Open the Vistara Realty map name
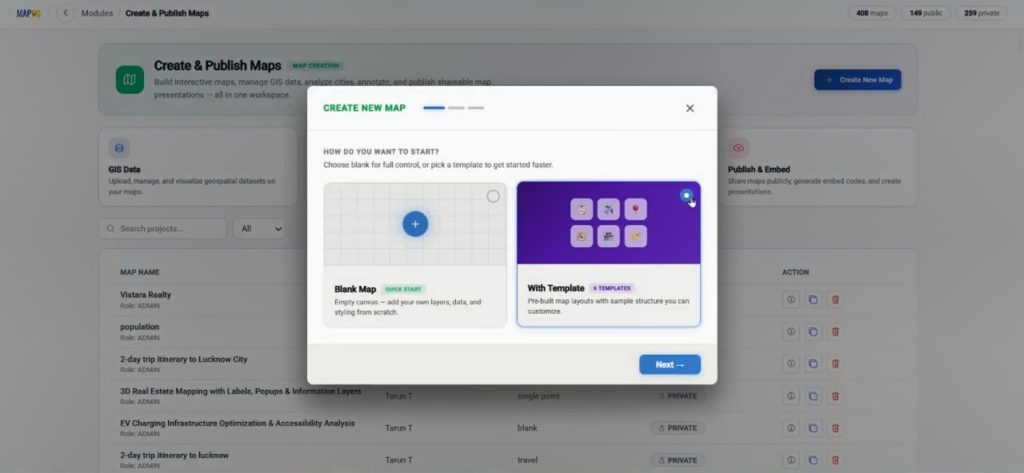 click(x=146, y=295)
